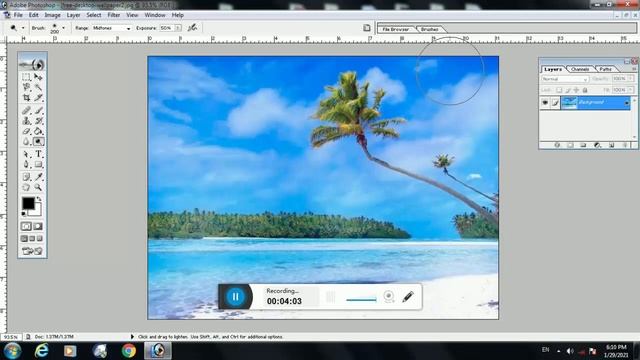
Task: Switch to Standard Screen mode
Action: pyautogui.click(x=24, y=238)
